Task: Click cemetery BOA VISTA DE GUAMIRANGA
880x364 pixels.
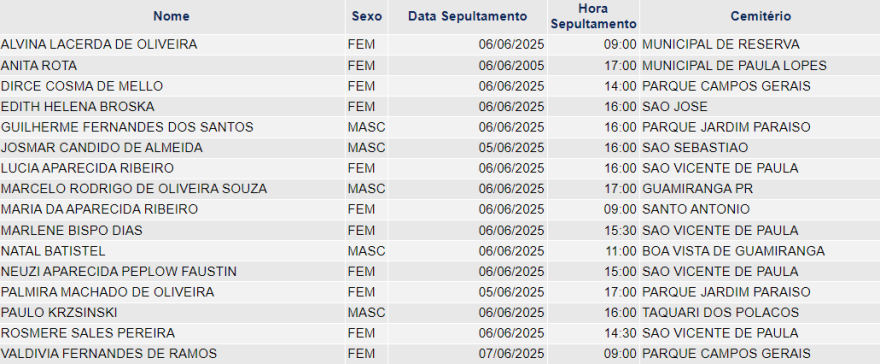Action: tap(734, 251)
